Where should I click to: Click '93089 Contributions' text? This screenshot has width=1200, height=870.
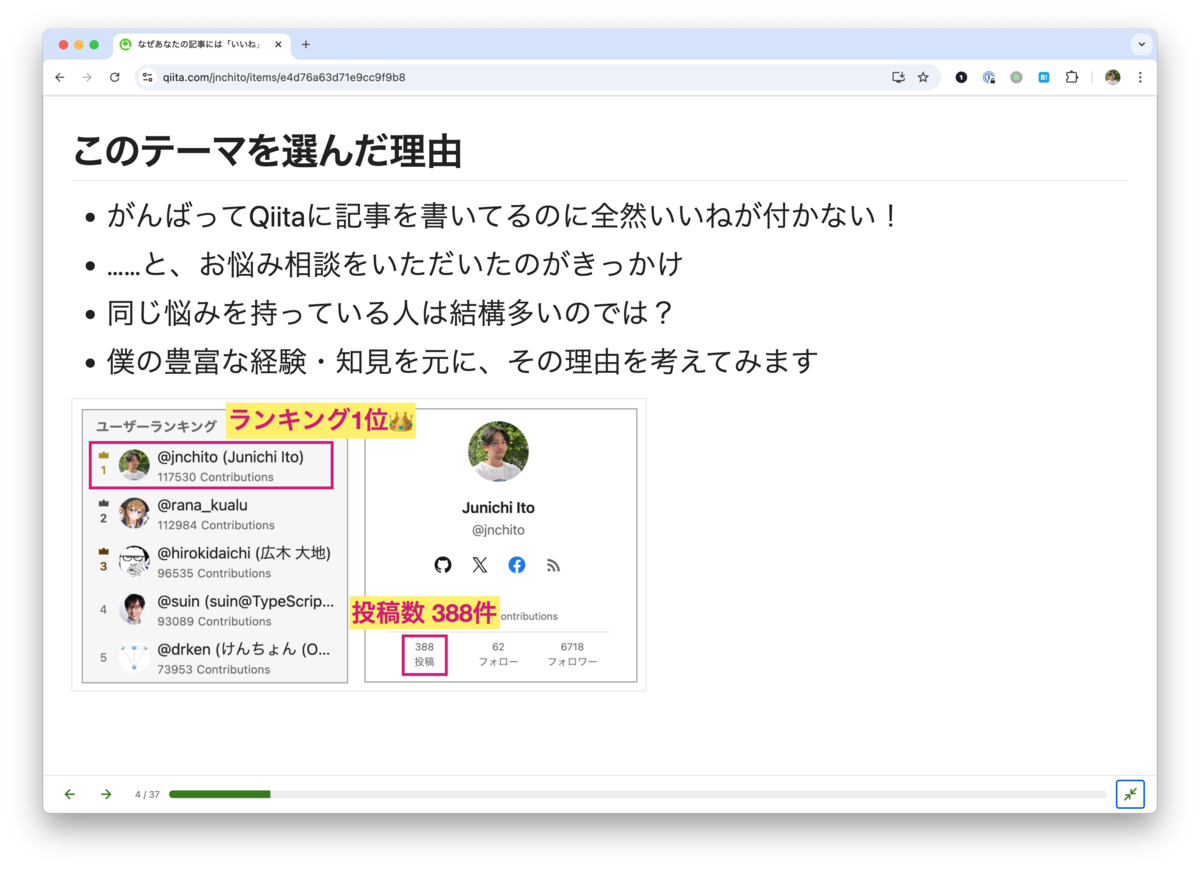[214, 621]
